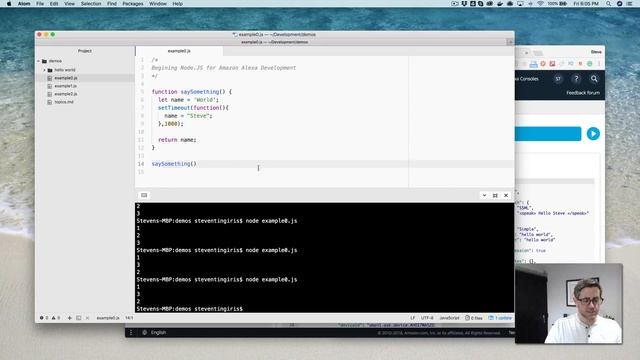
Task: Click the webcam video thumbnail
Action: click(x=569, y=304)
